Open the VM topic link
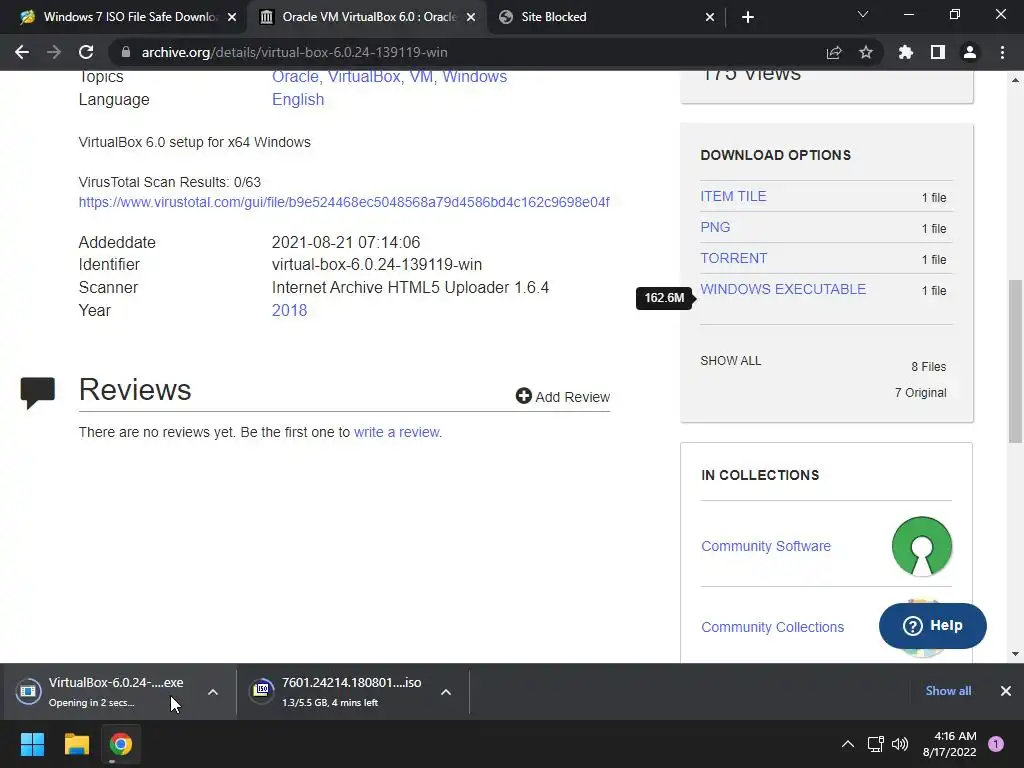The width and height of the screenshot is (1024, 768). [421, 76]
